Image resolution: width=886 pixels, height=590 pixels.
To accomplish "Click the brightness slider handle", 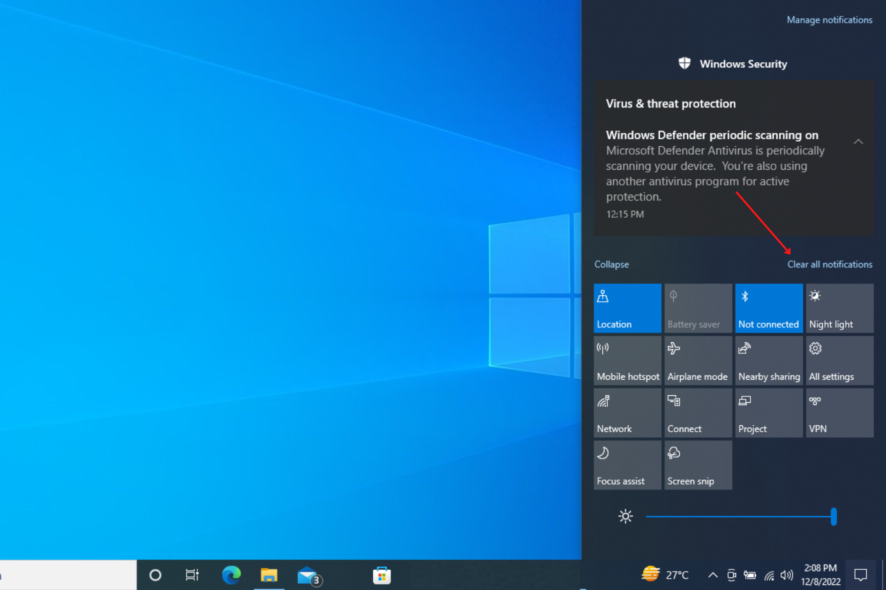I will pos(833,517).
